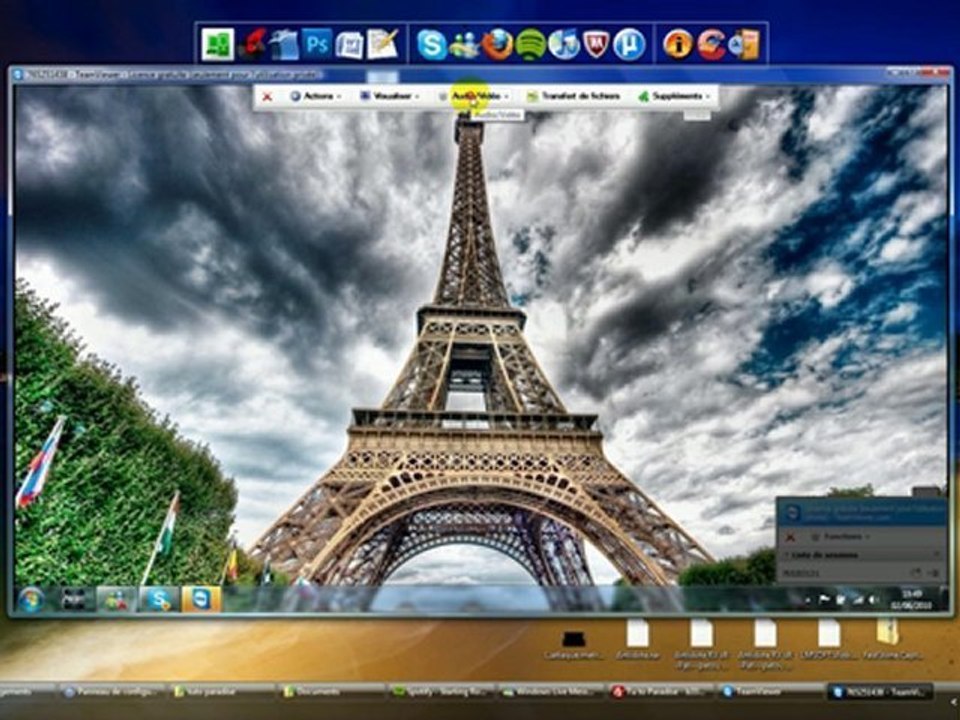Launch Skype from the top dock
The width and height of the screenshot is (960, 720).
click(432, 45)
